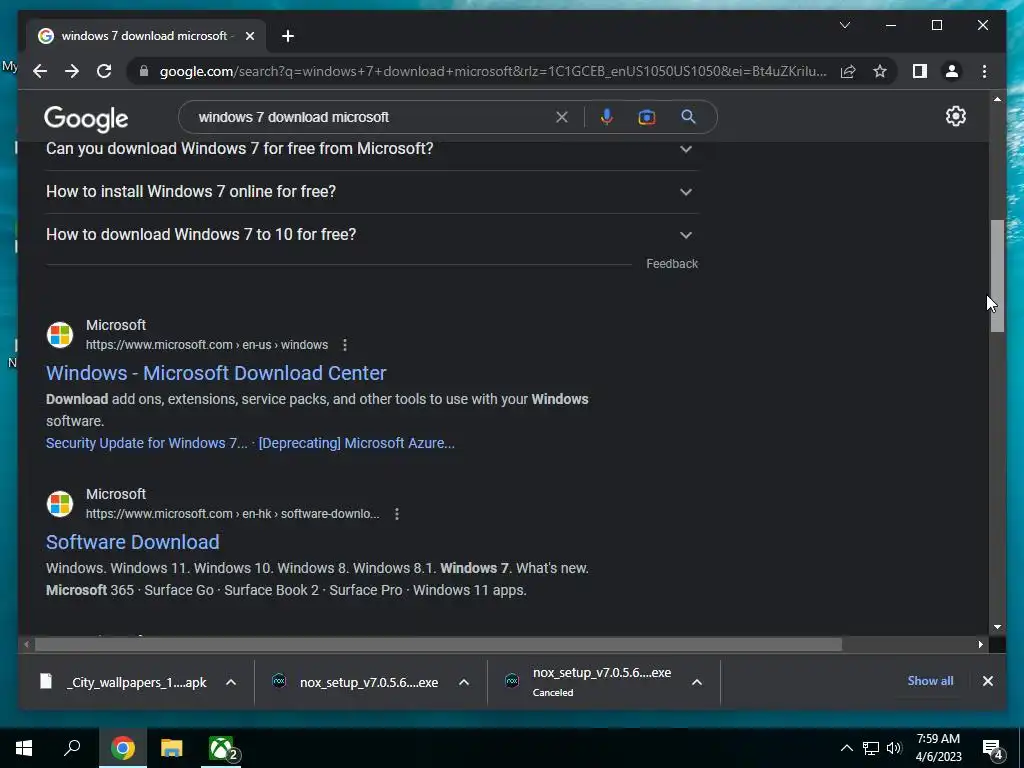
Task: Open options for first nox_setup download
Action: click(464, 682)
